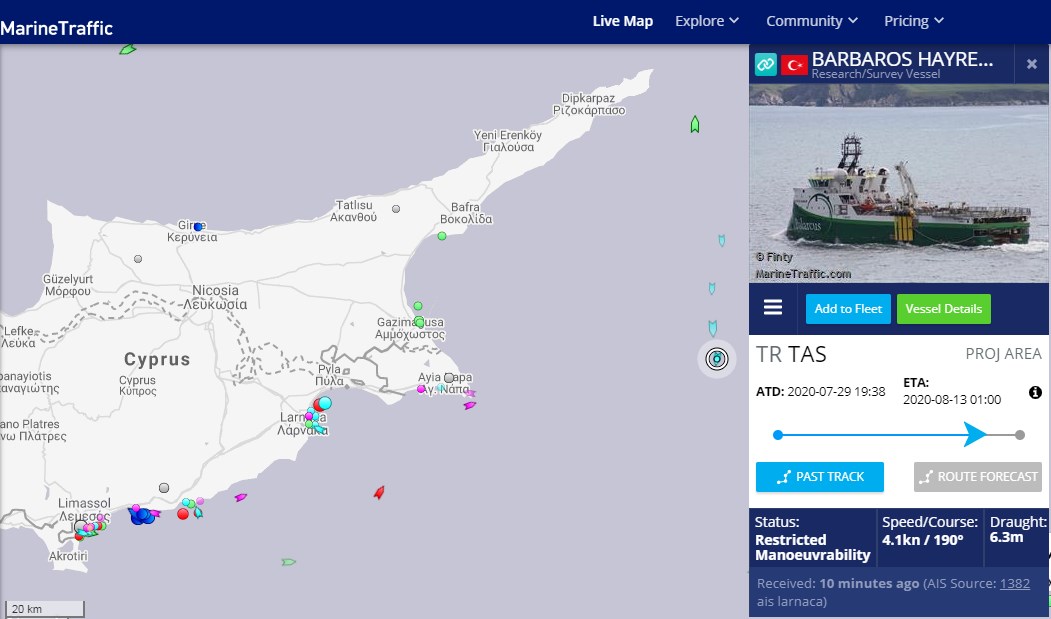The image size is (1051, 619).
Task: Open the vessel photo thumbnail
Action: 899,183
